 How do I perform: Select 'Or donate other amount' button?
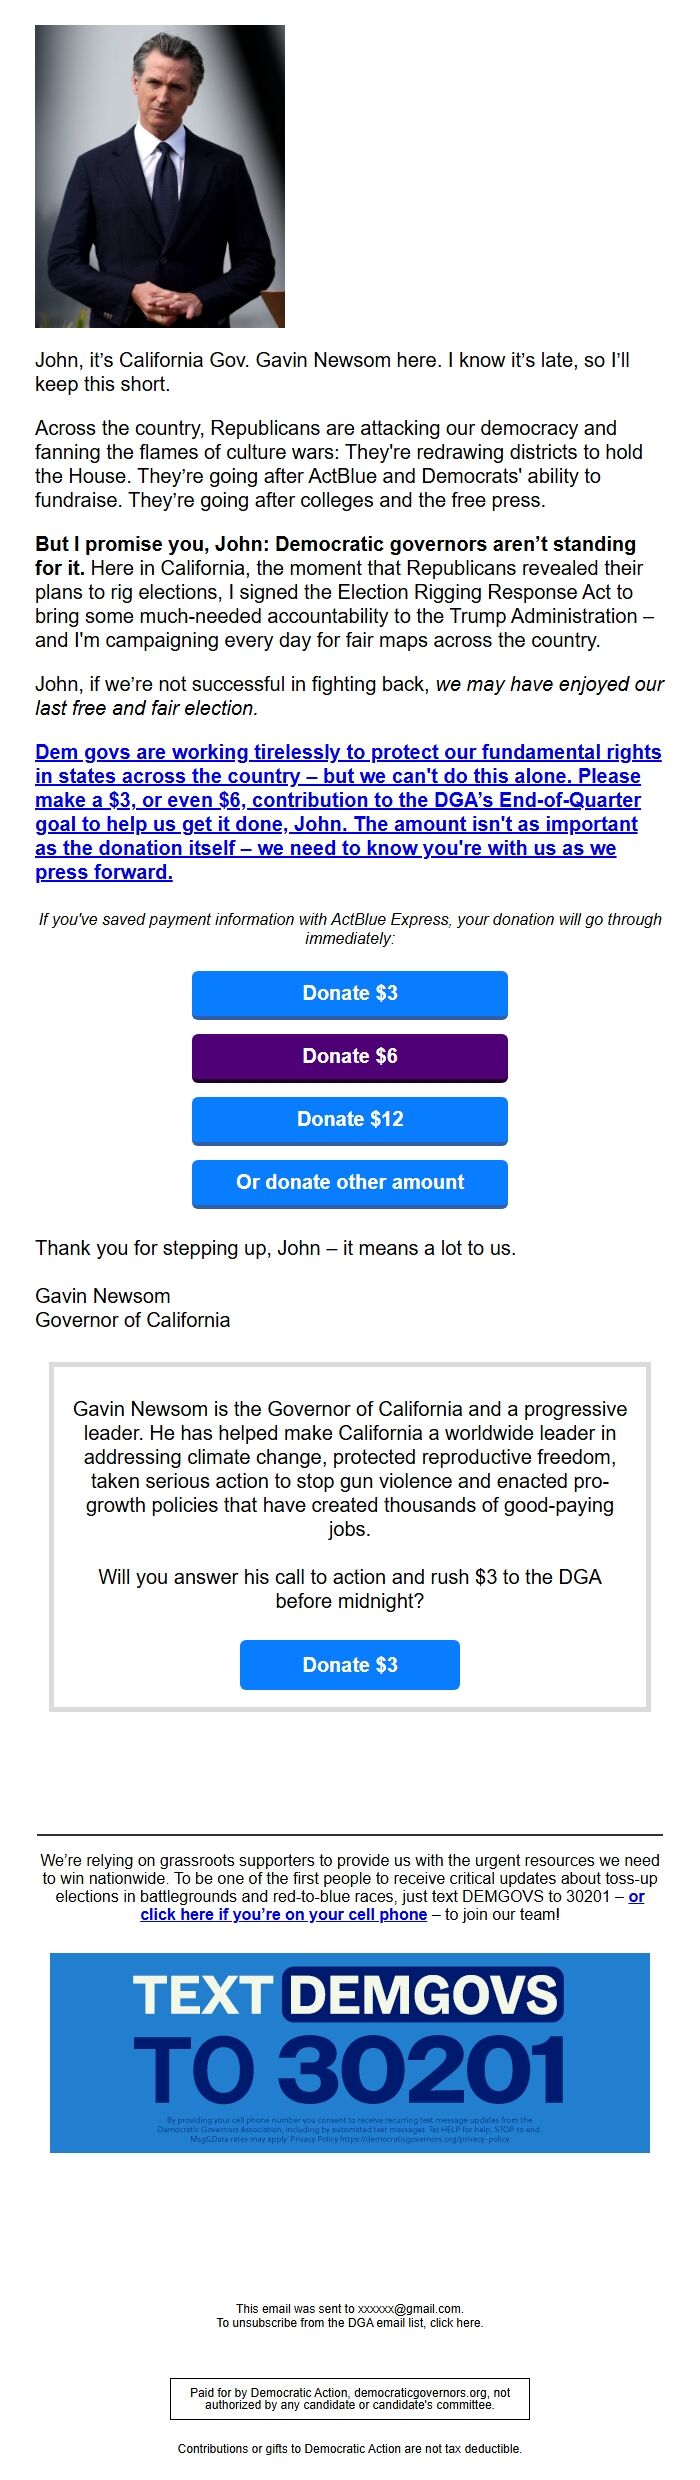click(x=350, y=1182)
